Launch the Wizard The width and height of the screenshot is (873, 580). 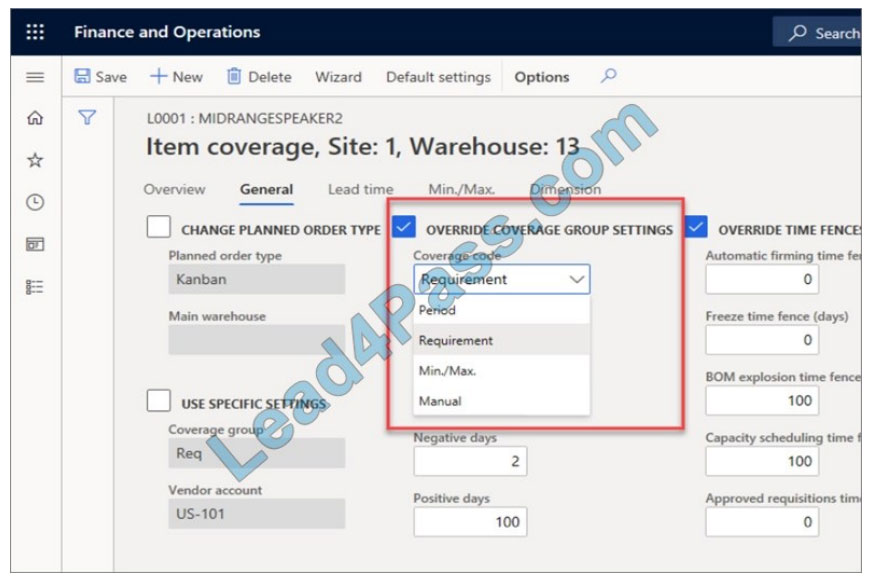tap(339, 77)
